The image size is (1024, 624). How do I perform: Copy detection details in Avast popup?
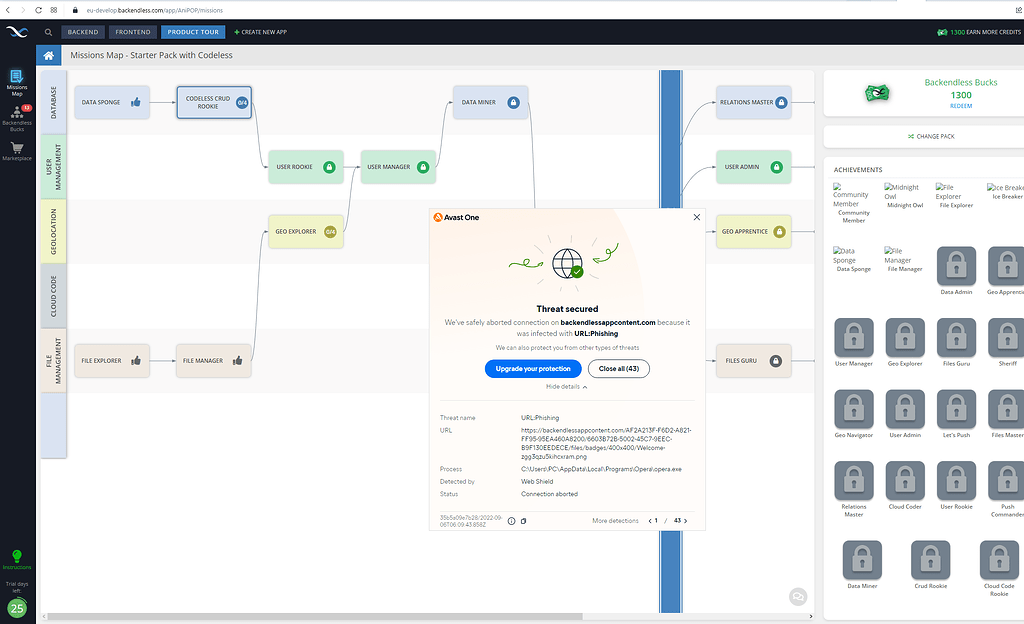pyautogui.click(x=523, y=521)
